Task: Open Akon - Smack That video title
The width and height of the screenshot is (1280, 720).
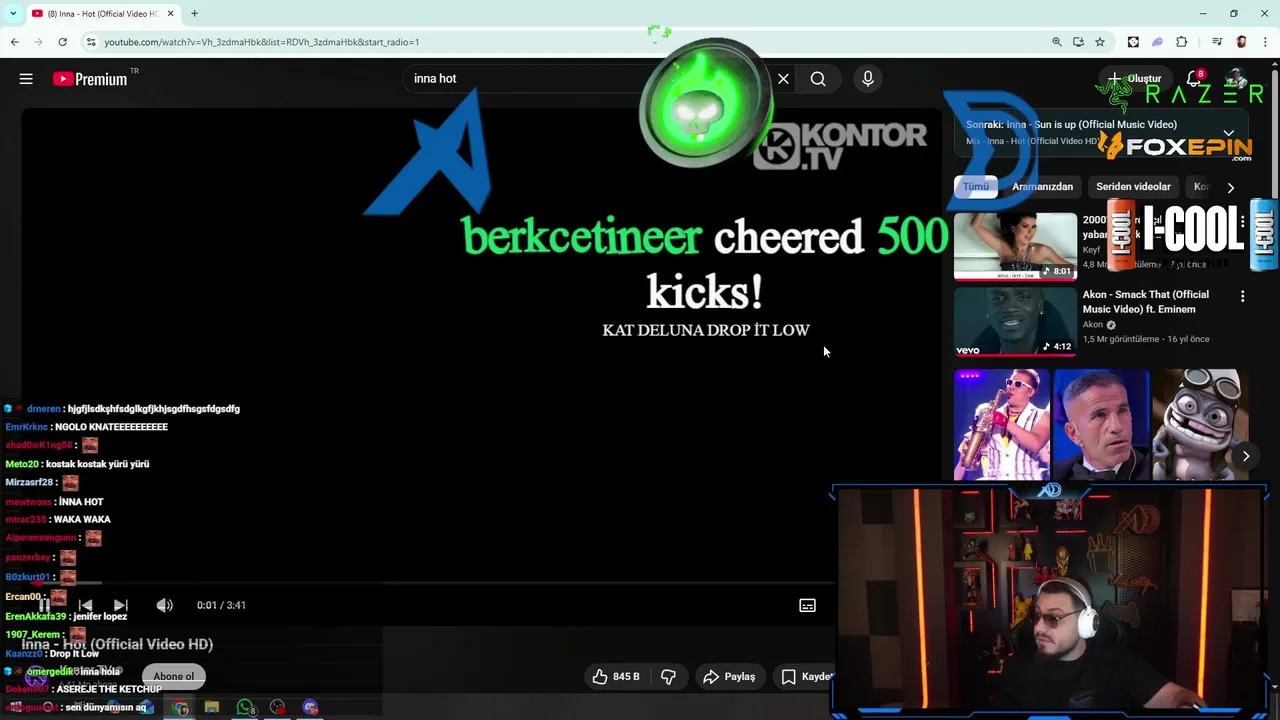Action: [1146, 302]
